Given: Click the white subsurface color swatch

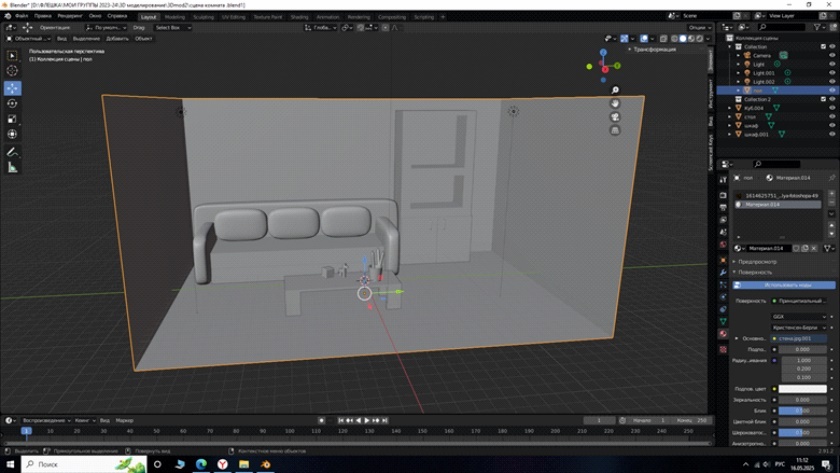Looking at the screenshot, I should [x=802, y=389].
